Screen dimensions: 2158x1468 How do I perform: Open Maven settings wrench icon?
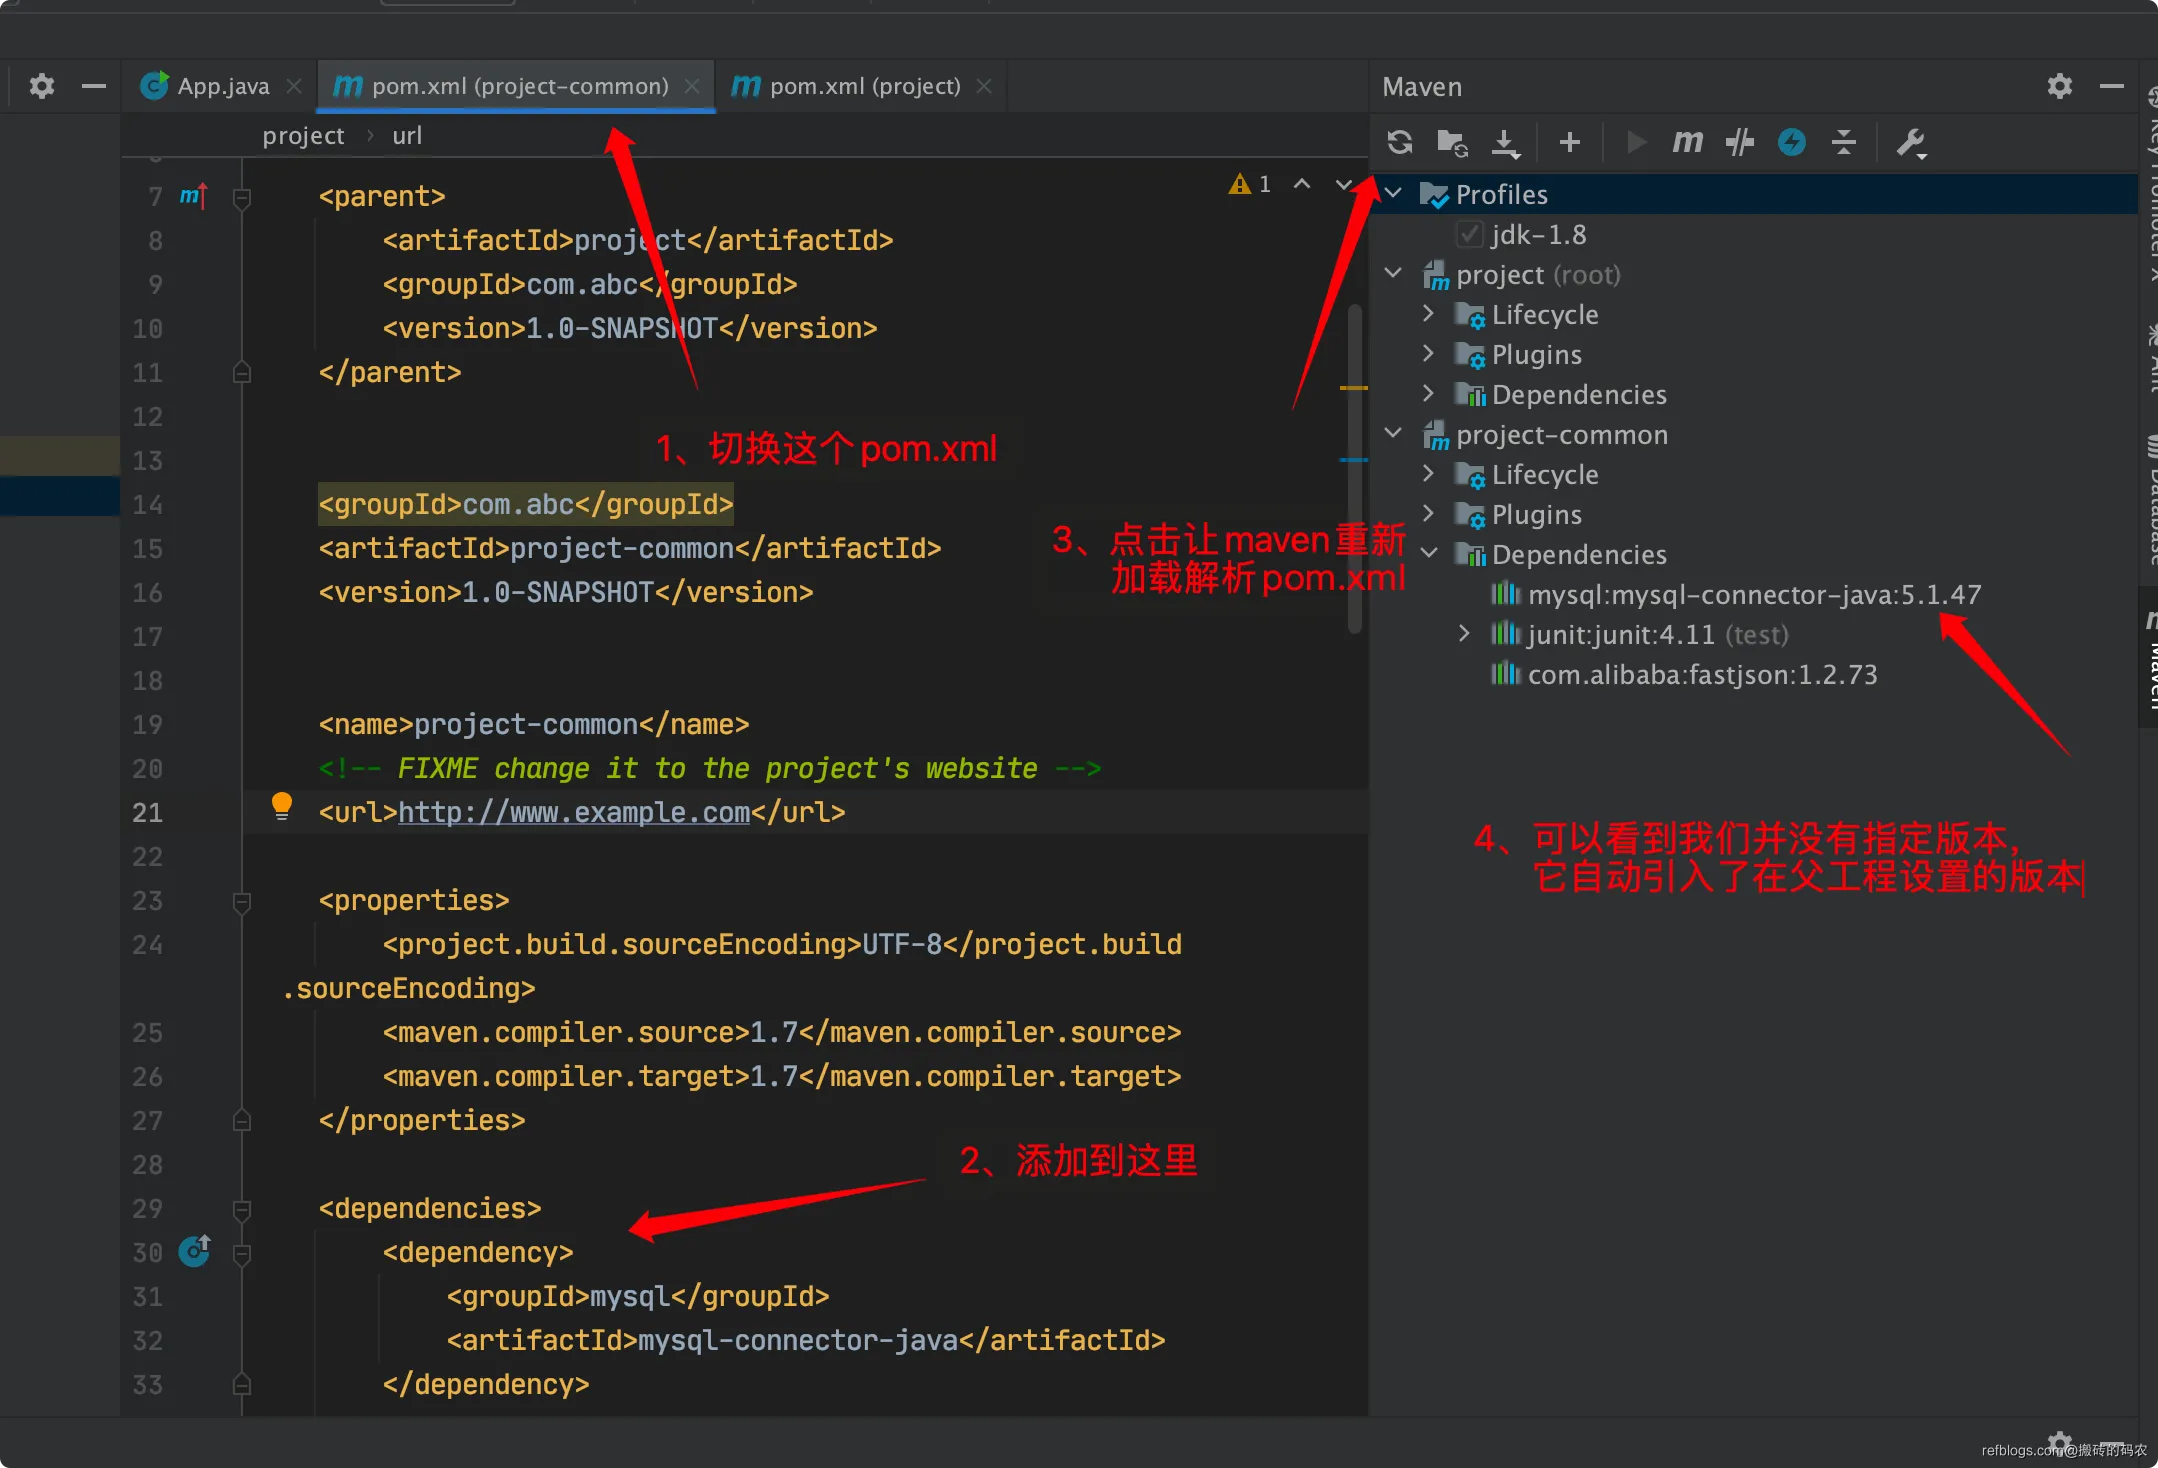[x=1910, y=142]
